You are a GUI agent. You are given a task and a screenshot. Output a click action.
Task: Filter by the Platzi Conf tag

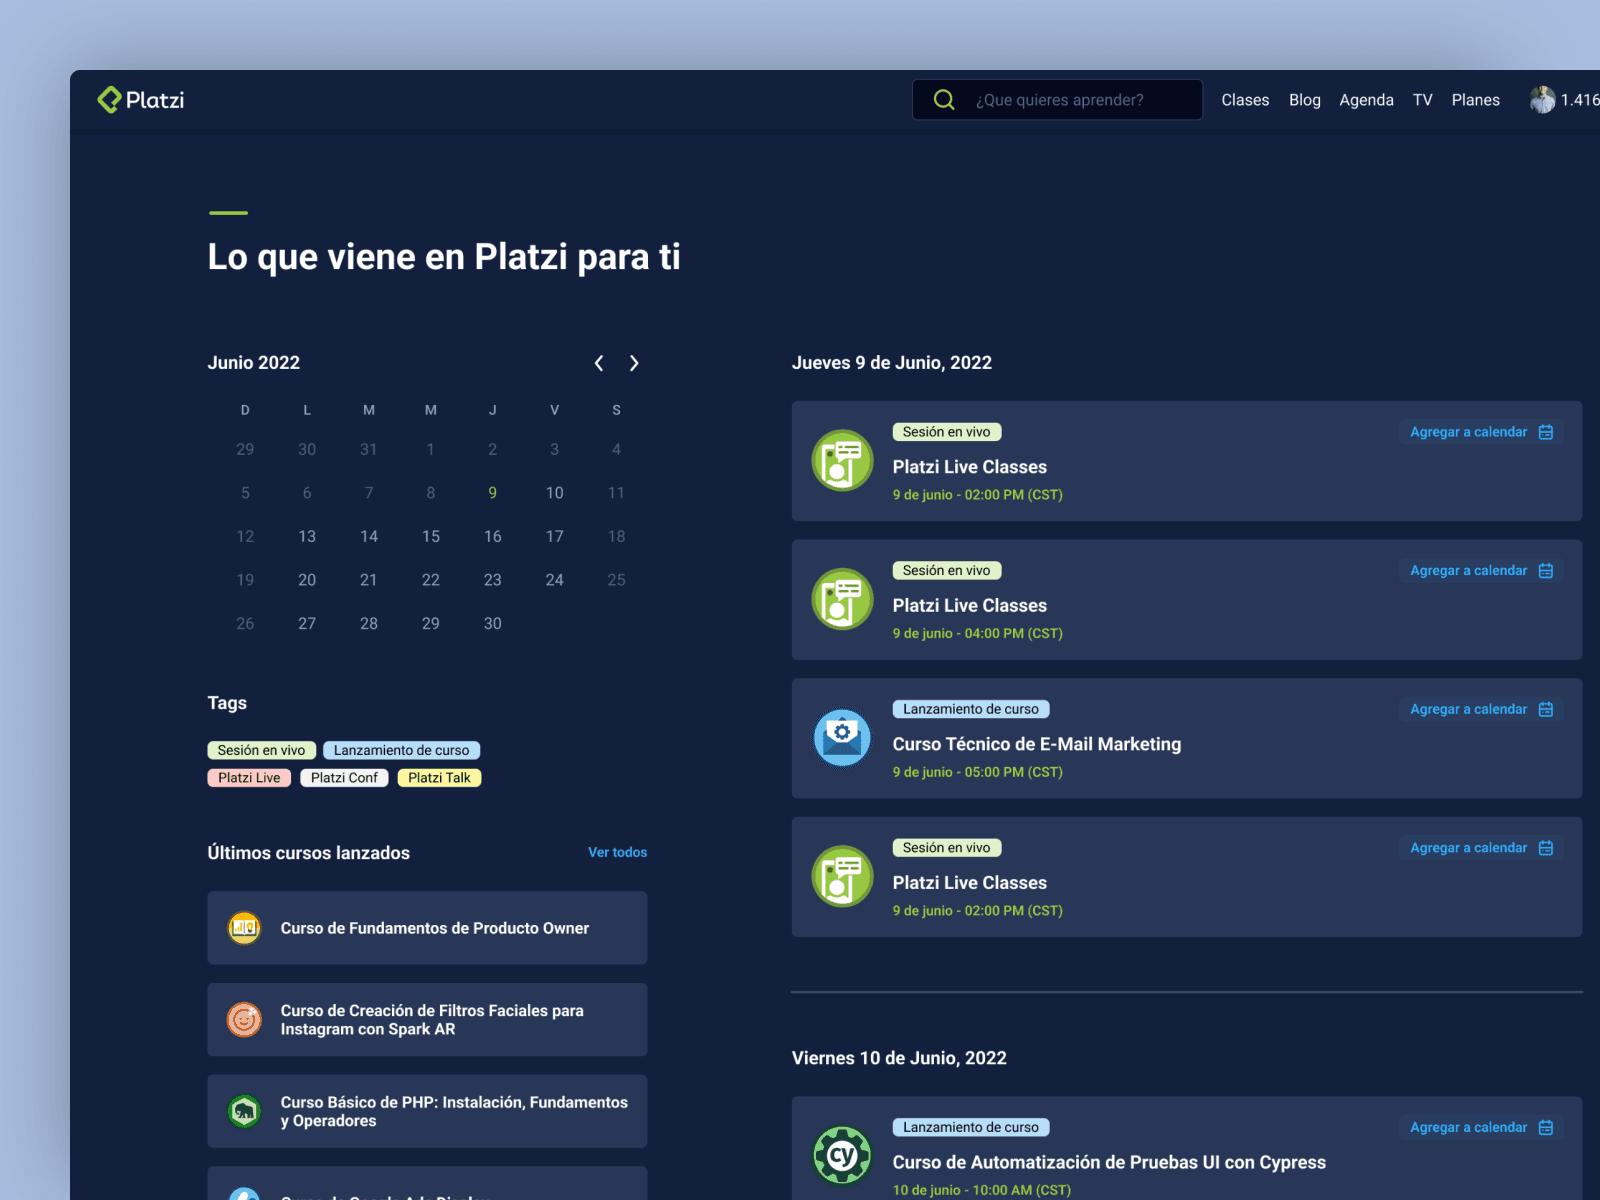click(x=344, y=778)
